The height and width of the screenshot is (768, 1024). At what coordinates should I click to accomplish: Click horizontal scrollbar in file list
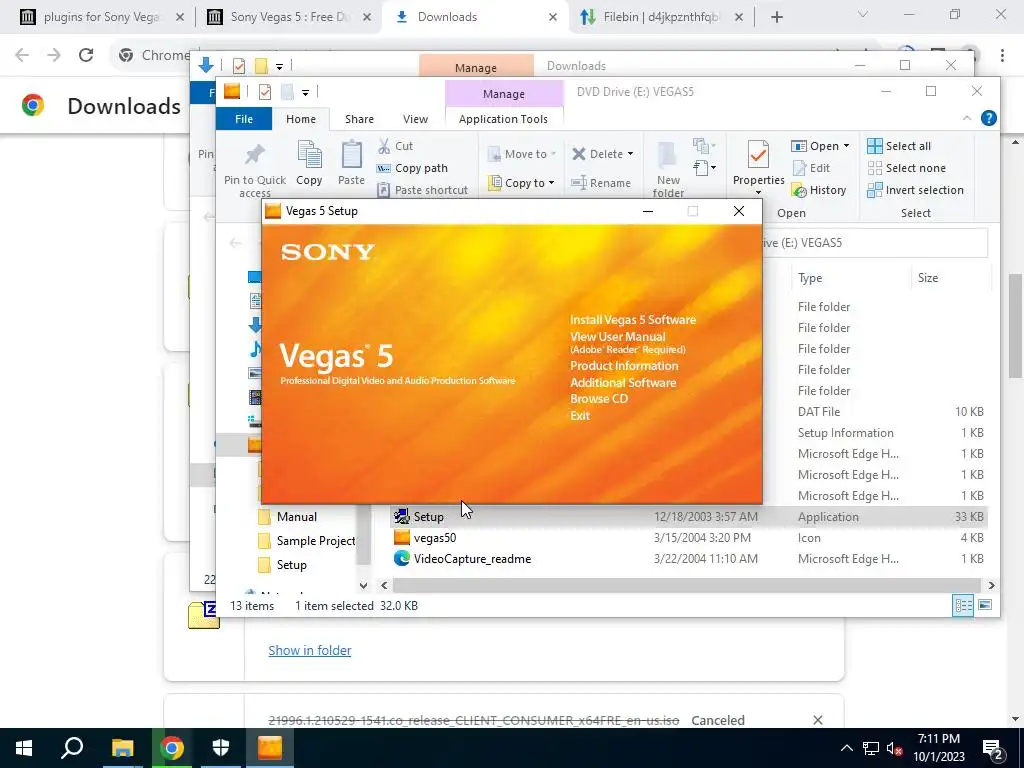[686, 585]
